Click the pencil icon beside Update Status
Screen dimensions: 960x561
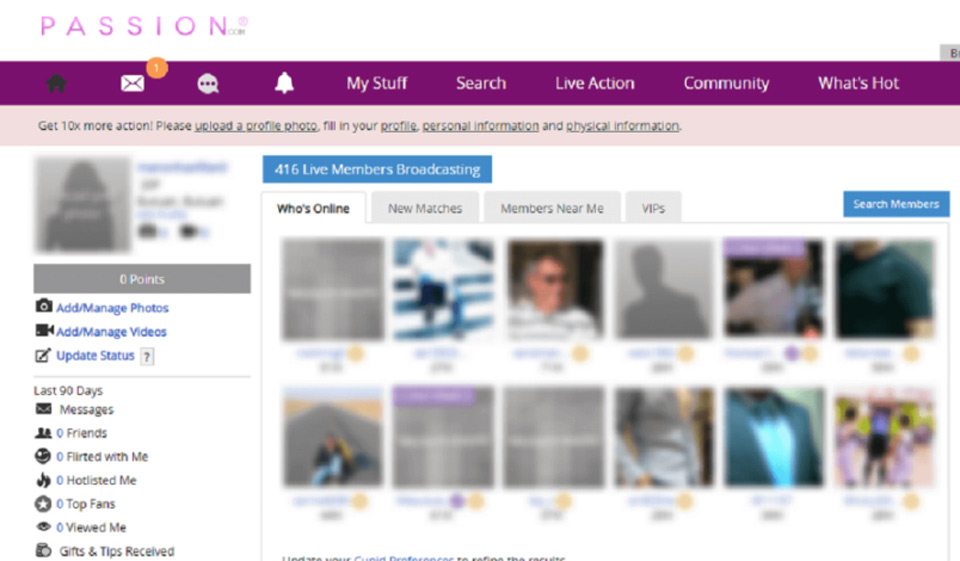(x=43, y=355)
